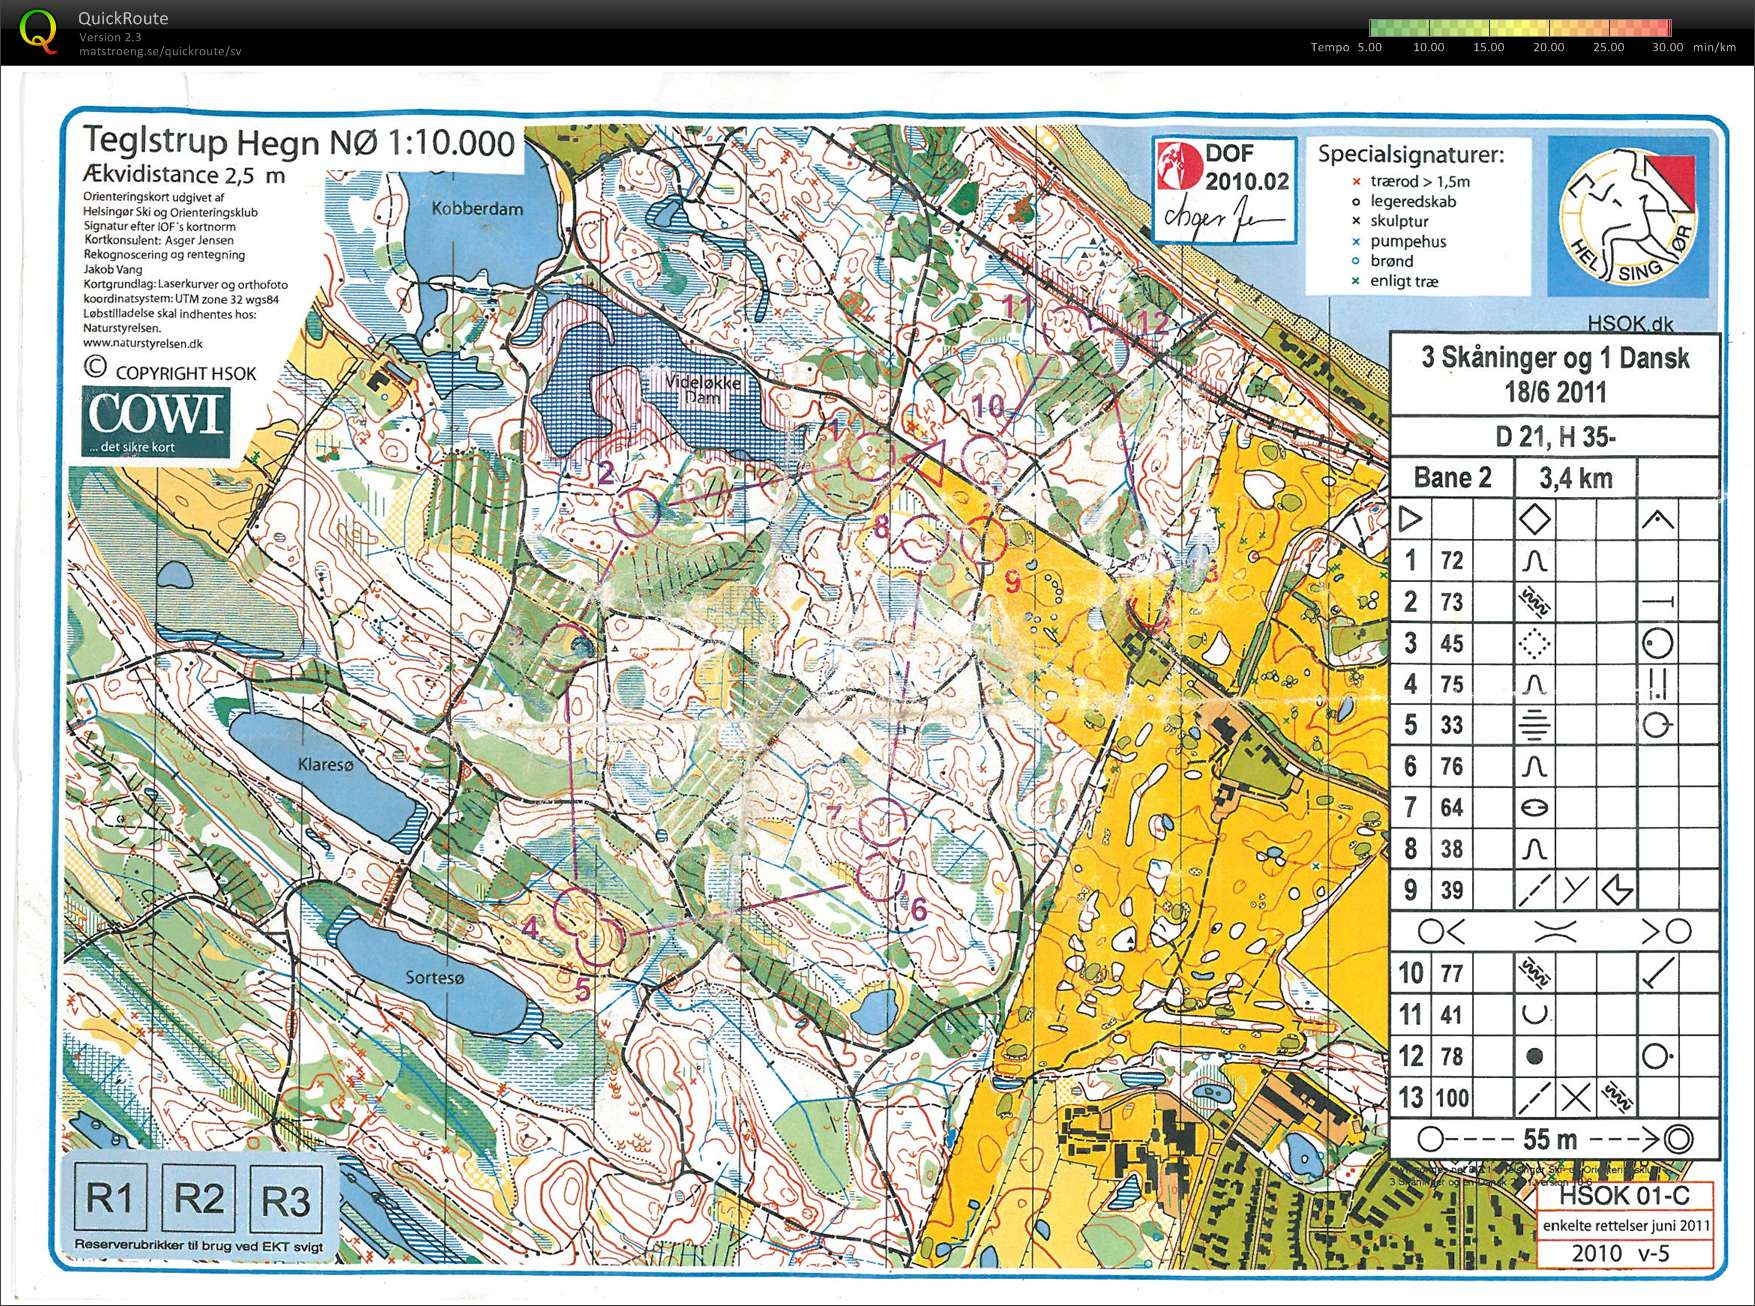Click control circle 6 on the map
This screenshot has width=1755, height=1306.
tap(880, 878)
